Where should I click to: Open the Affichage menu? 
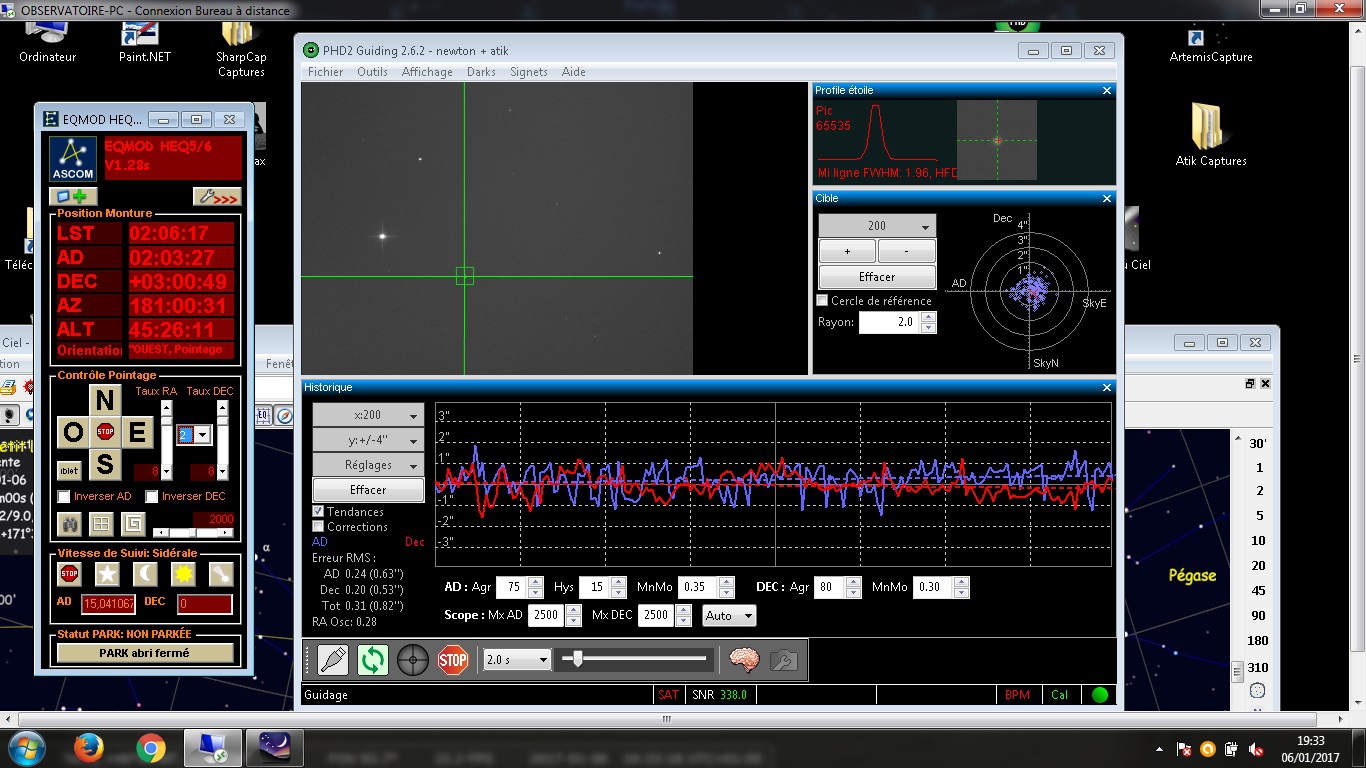(427, 72)
